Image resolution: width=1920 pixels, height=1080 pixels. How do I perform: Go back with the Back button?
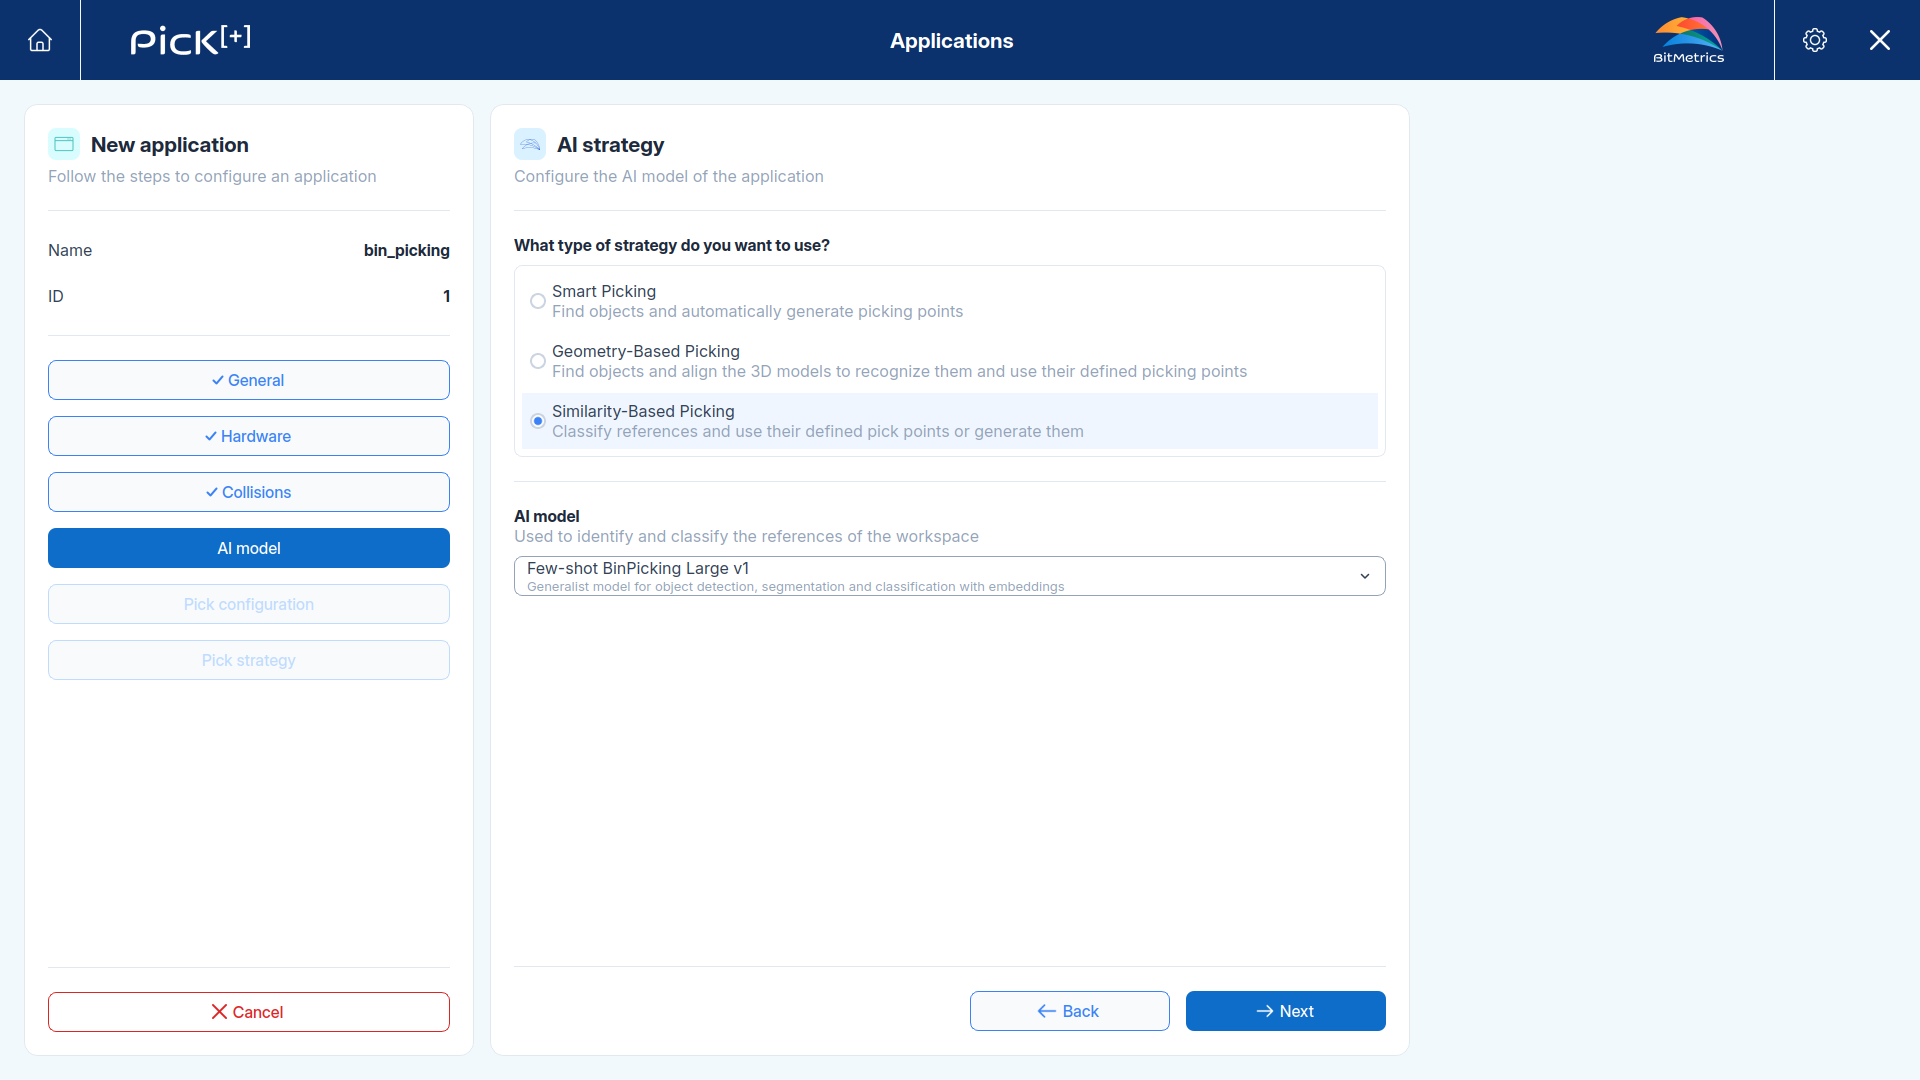pyautogui.click(x=1070, y=1011)
